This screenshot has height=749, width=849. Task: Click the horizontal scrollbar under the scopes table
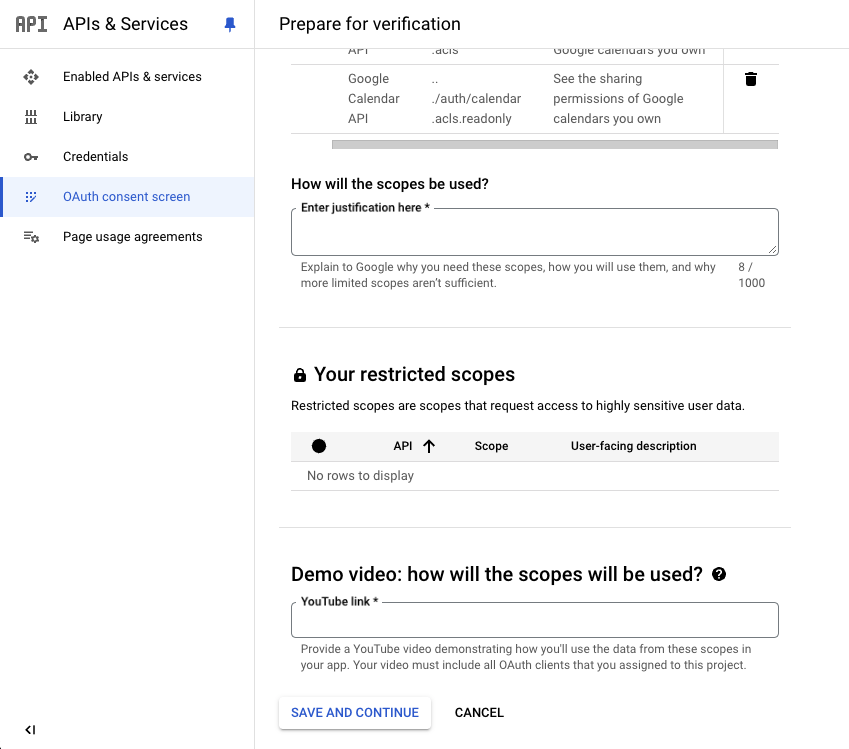(x=554, y=145)
